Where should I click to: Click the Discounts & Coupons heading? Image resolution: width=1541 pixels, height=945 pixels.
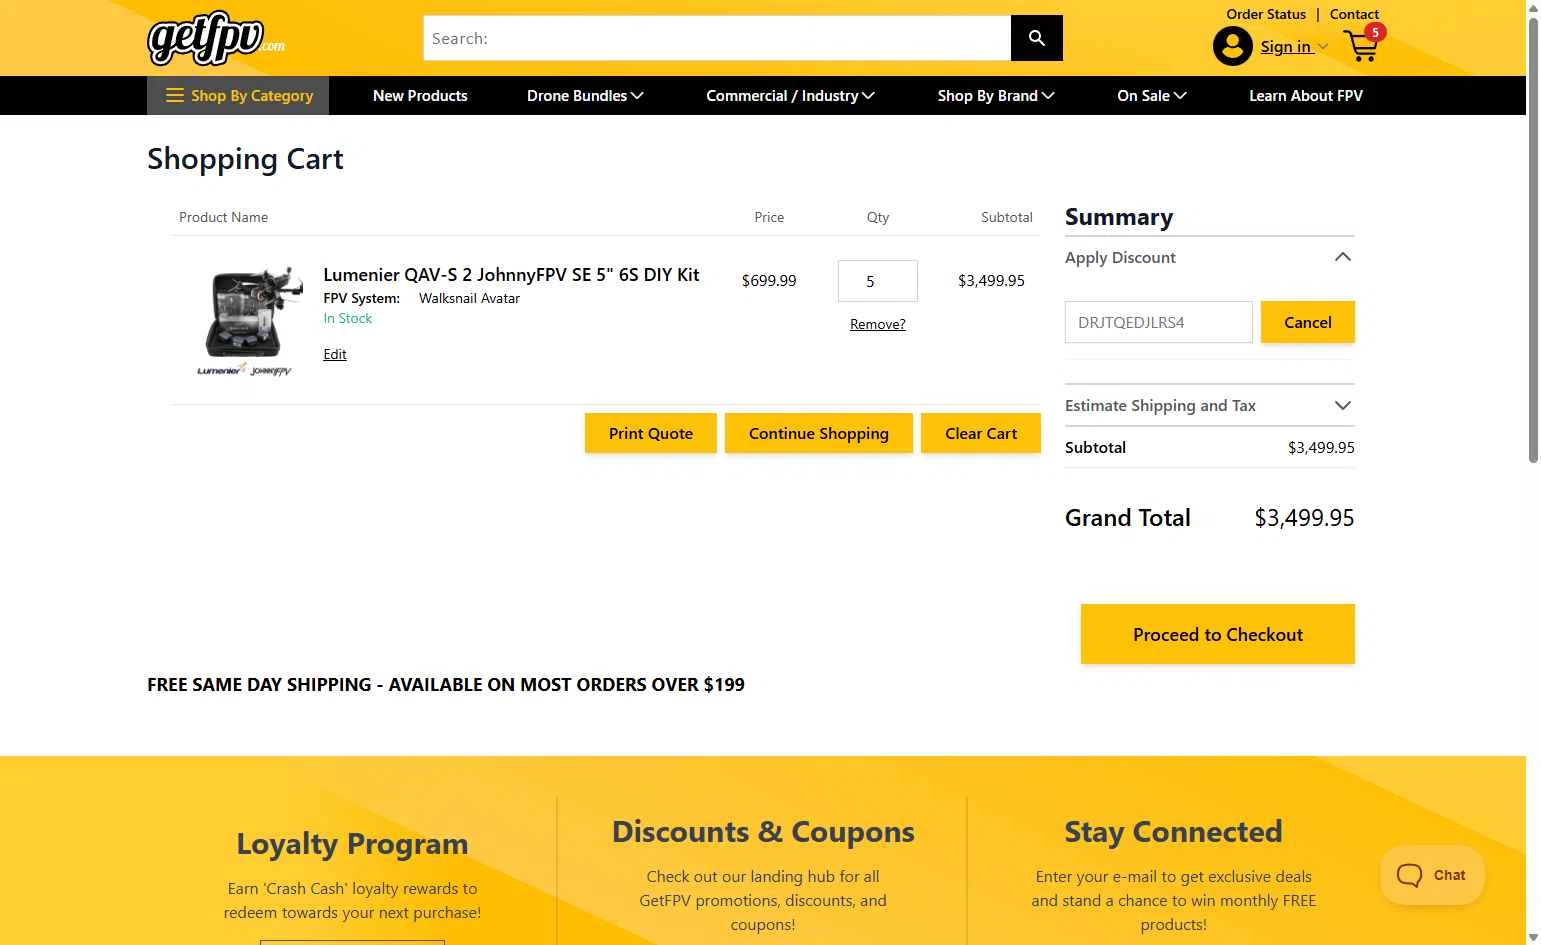763,832
